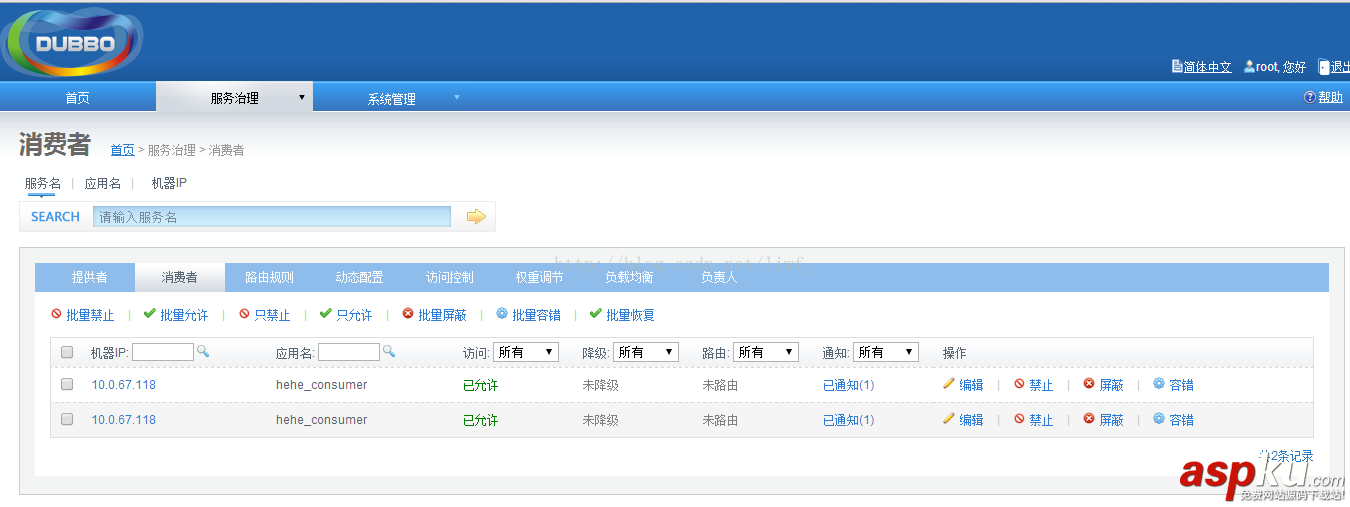Image resolution: width=1350 pixels, height=507 pixels.
Task: Click the 帮助 link
Action: tap(1330, 97)
